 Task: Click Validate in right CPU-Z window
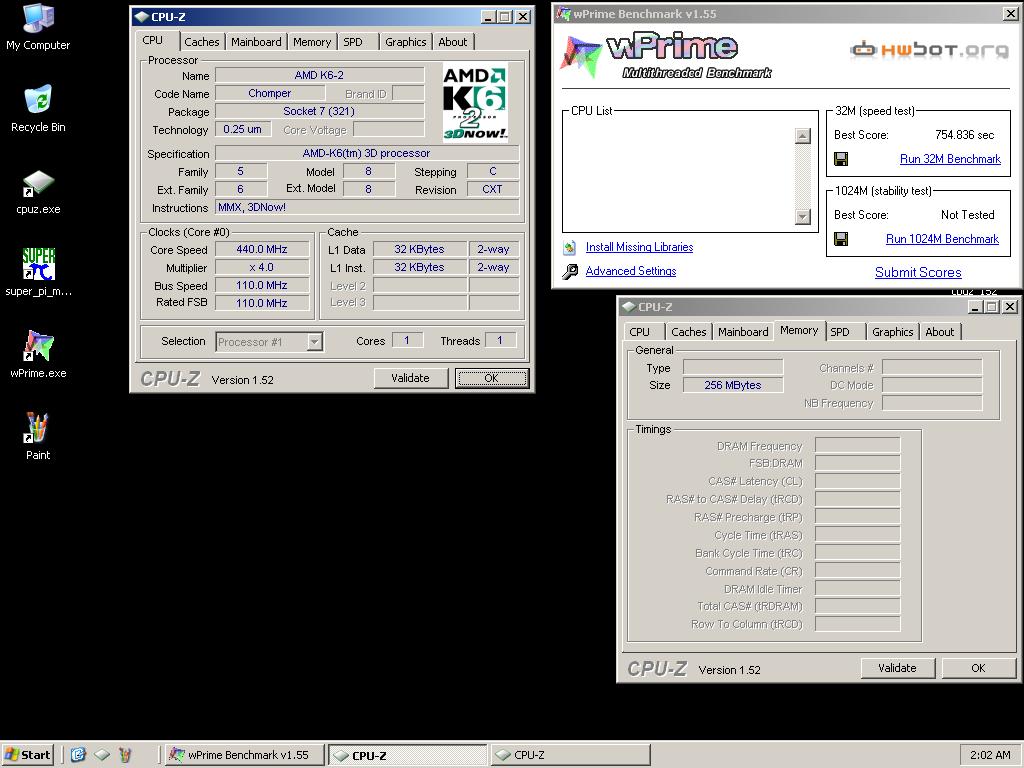pos(897,668)
